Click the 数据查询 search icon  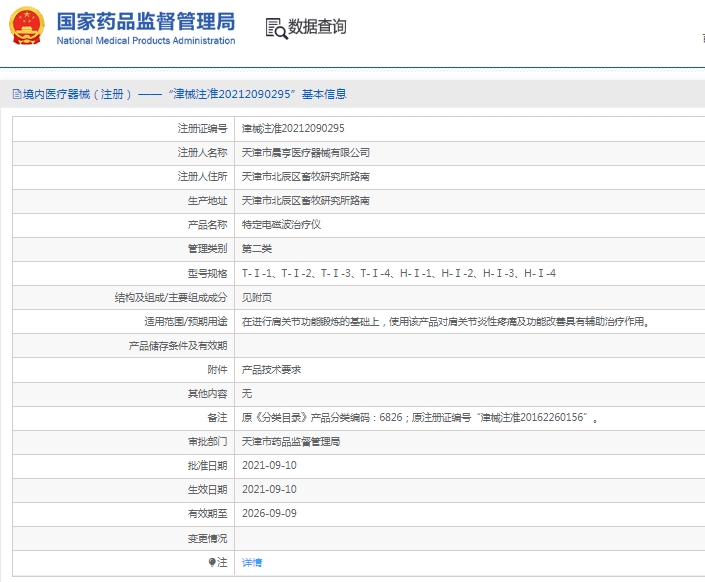click(x=276, y=28)
